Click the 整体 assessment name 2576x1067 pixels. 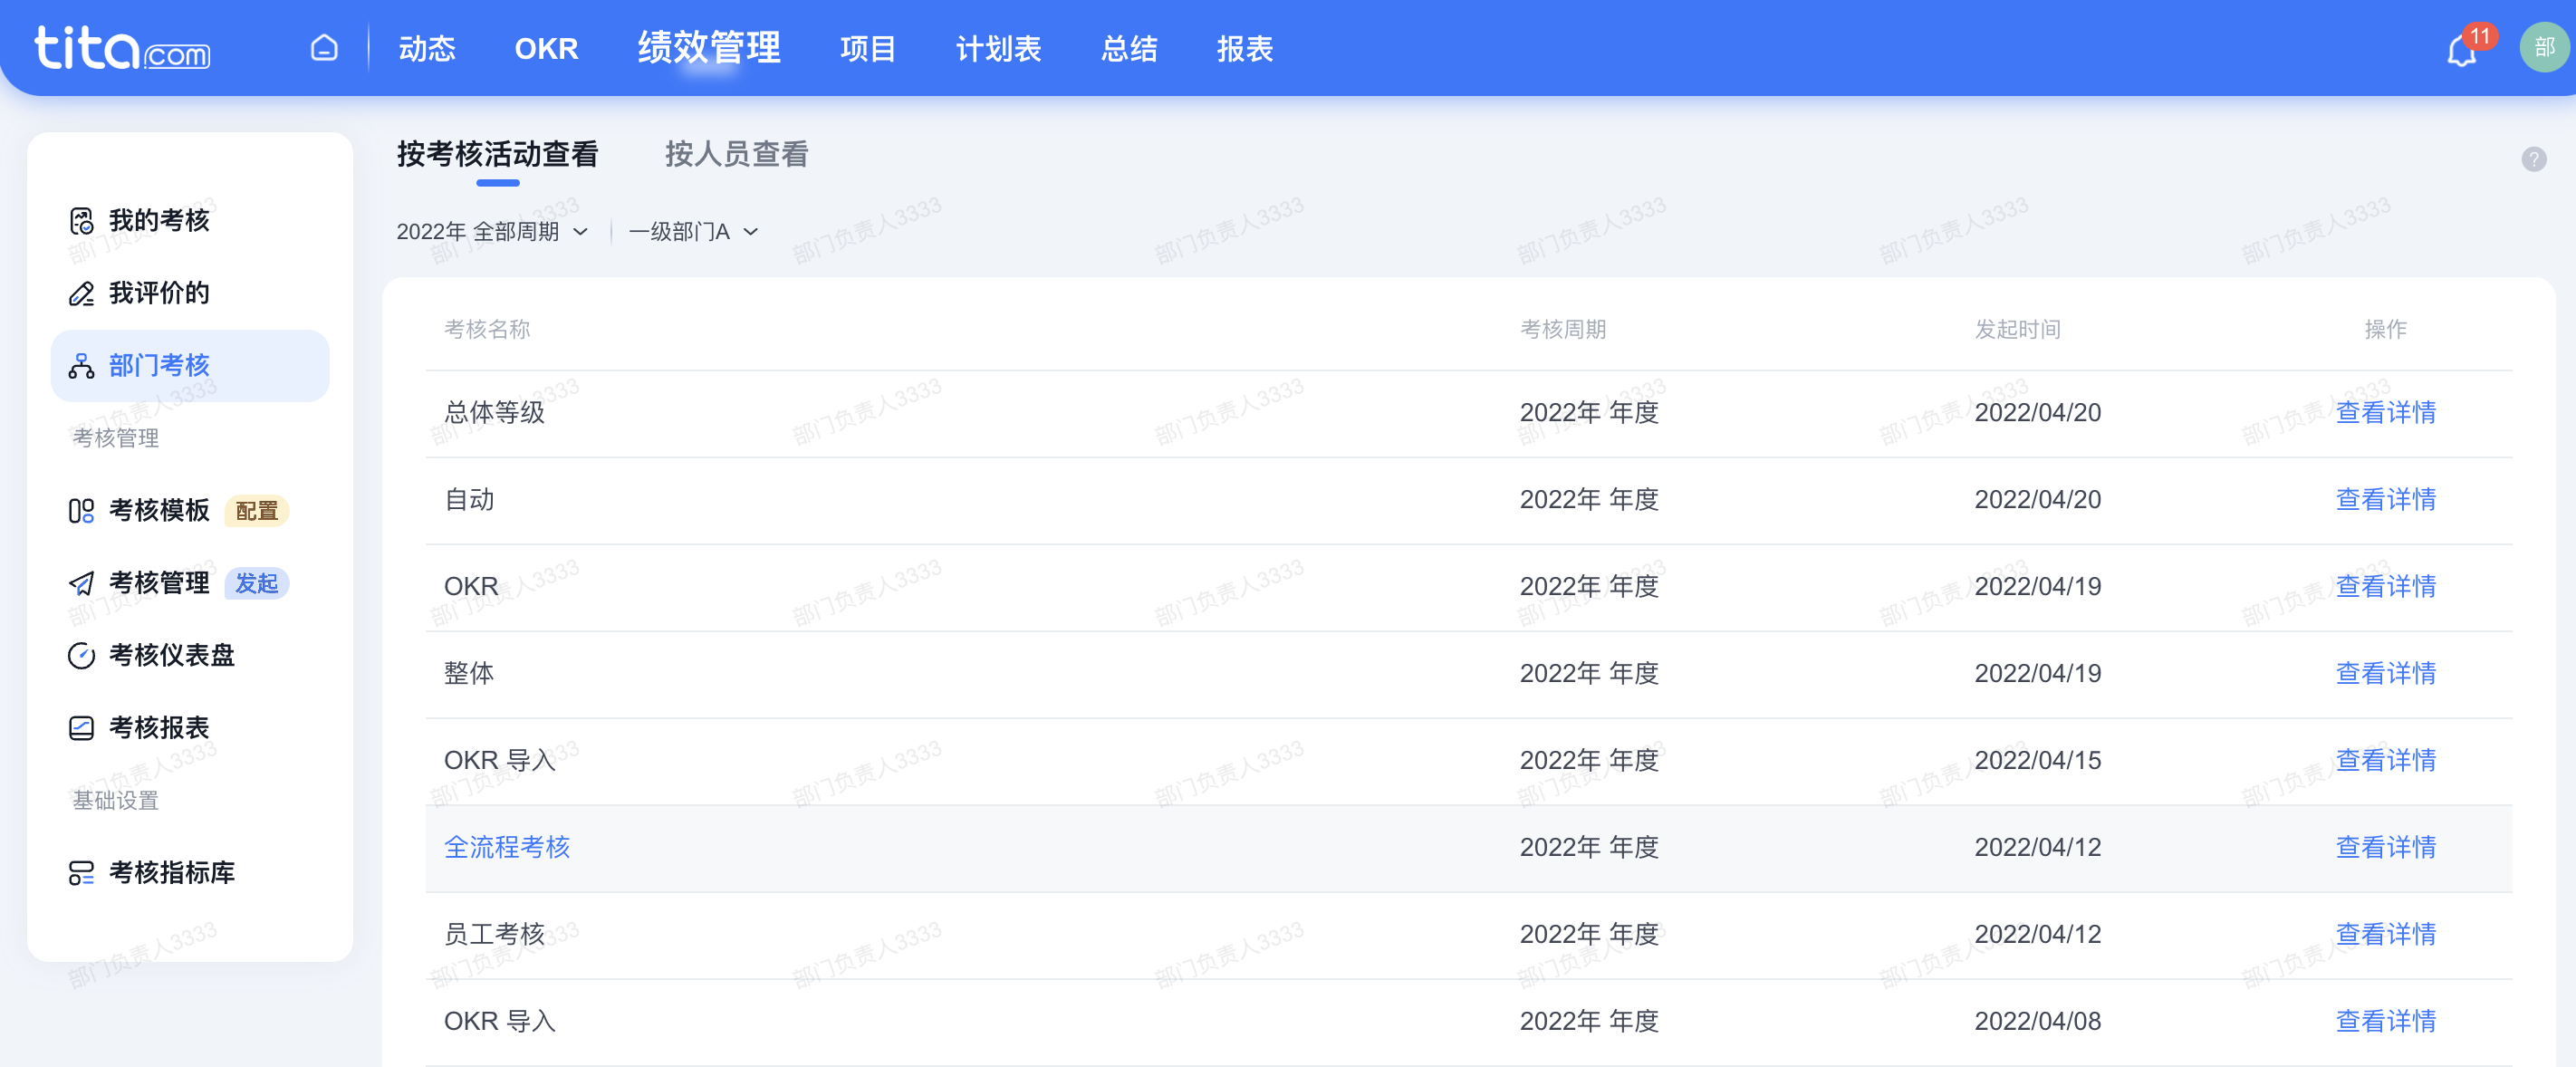(469, 673)
